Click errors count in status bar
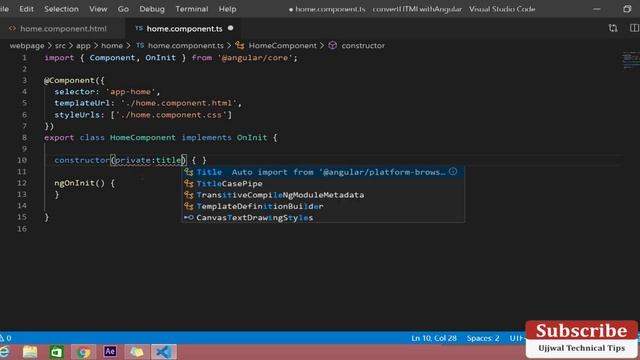Viewport: 640px width, 360px height. point(6,338)
